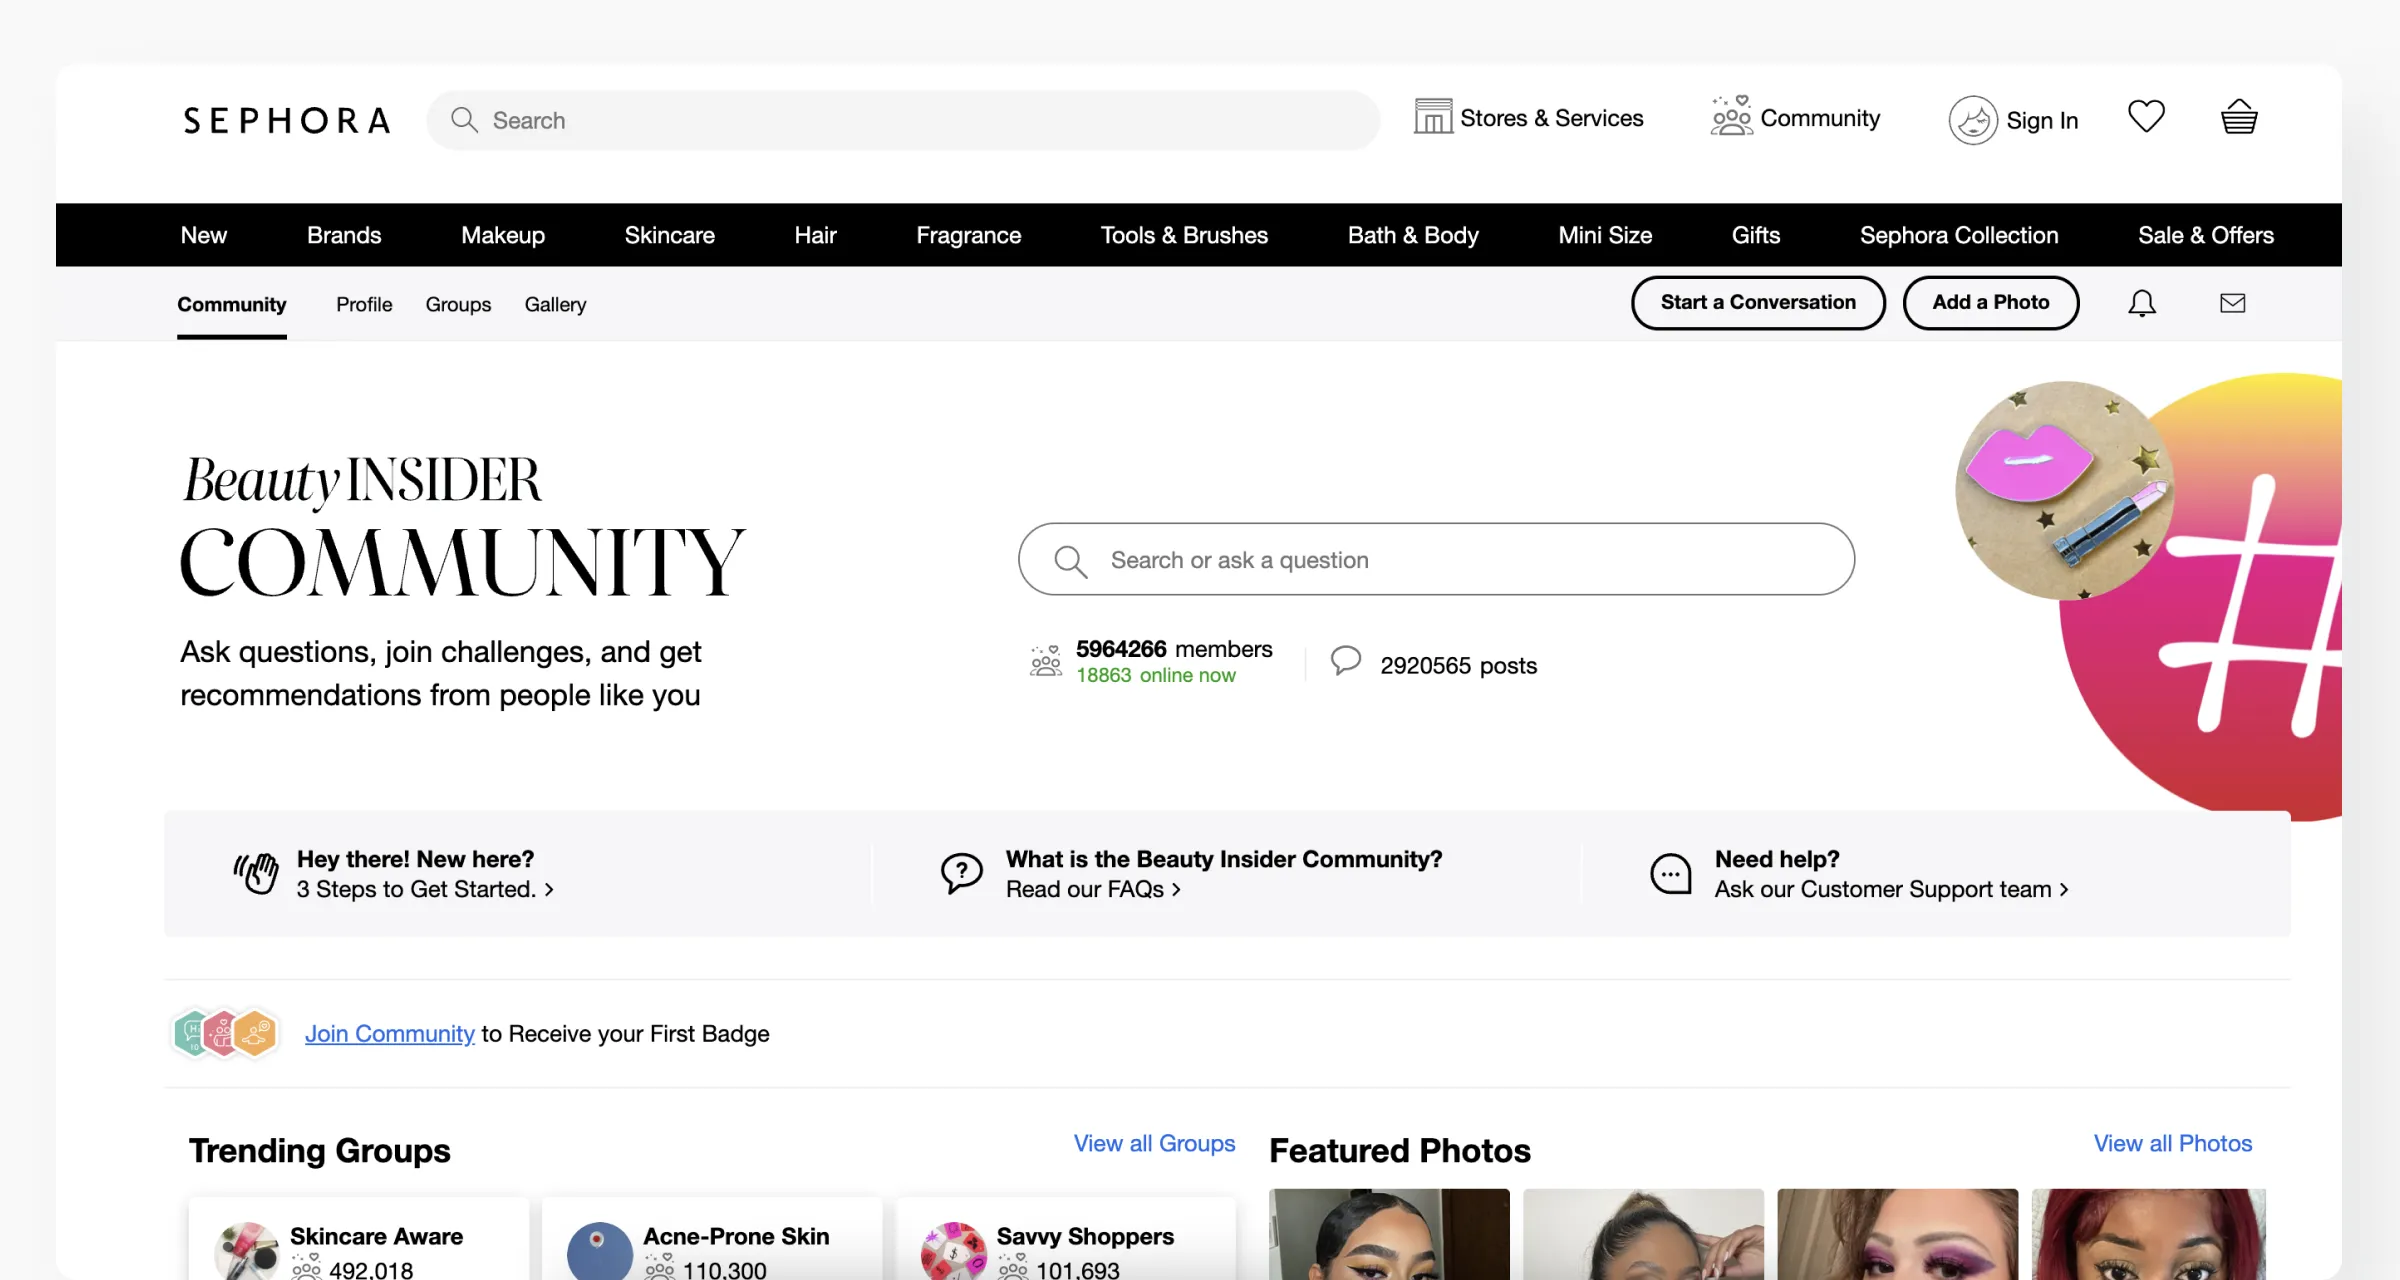The image size is (2400, 1280).
Task: Open the Brands menu
Action: [344, 235]
